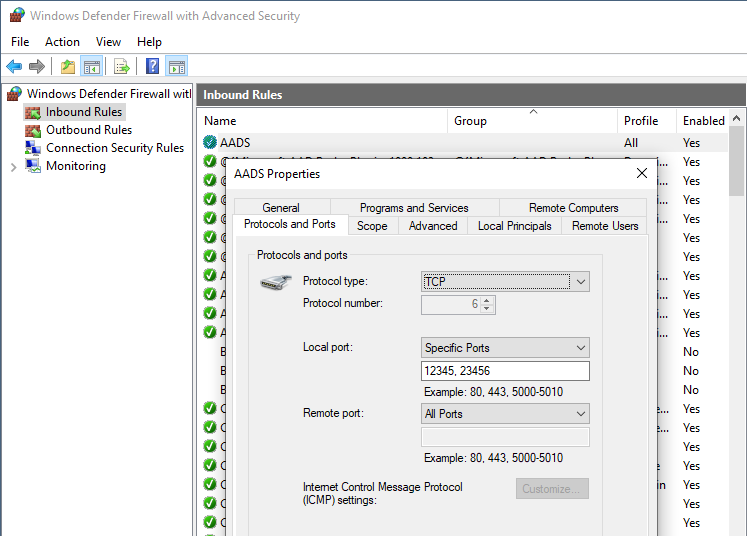This screenshot has width=747, height=536.
Task: Click the Export List toolbar icon
Action: click(x=122, y=67)
